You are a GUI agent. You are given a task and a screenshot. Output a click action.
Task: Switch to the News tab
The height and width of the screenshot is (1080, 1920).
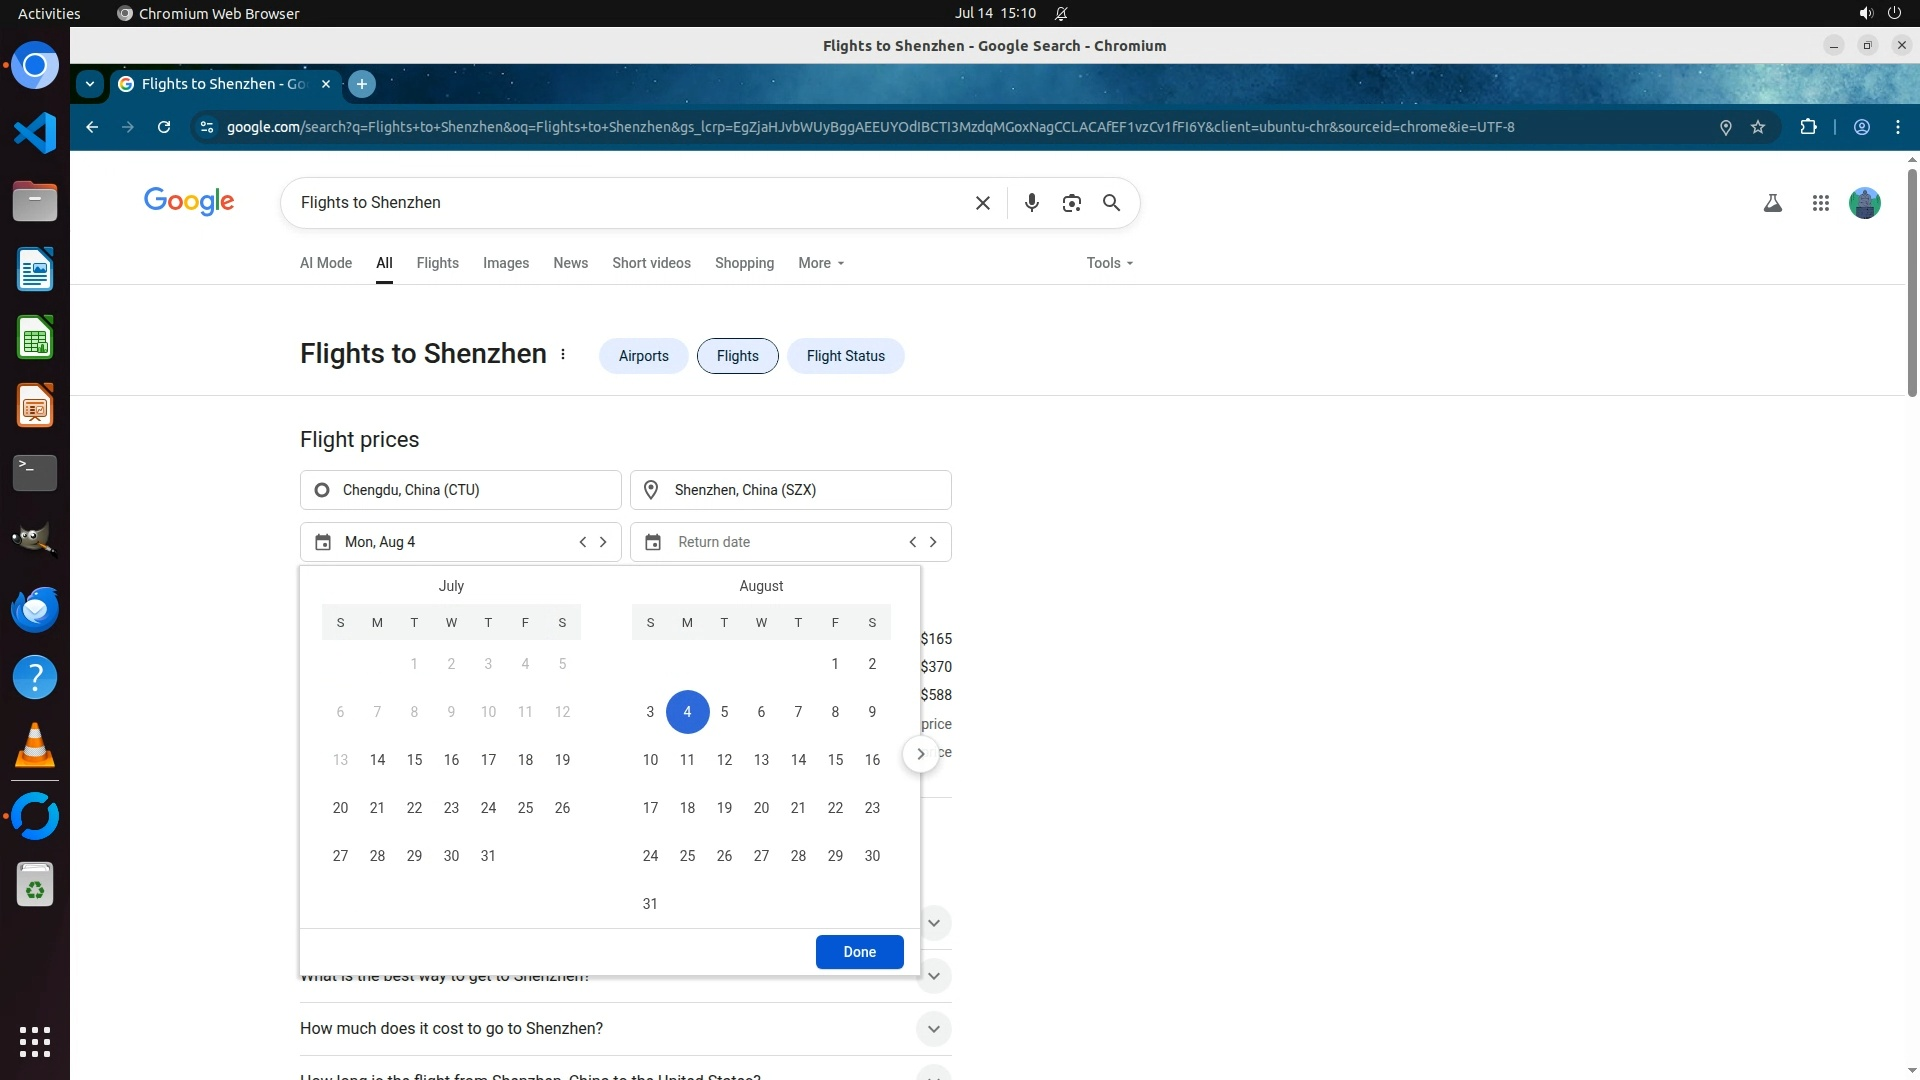[570, 263]
